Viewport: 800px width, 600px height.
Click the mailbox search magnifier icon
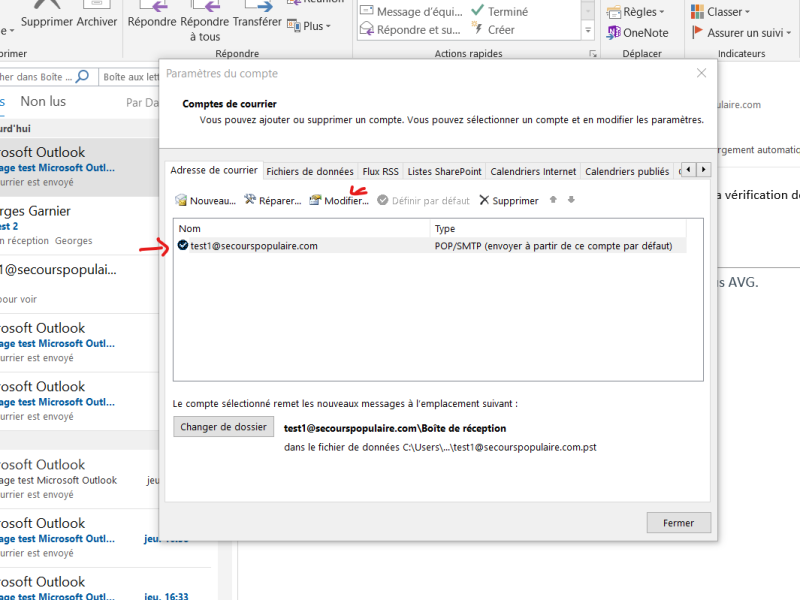click(x=82, y=77)
